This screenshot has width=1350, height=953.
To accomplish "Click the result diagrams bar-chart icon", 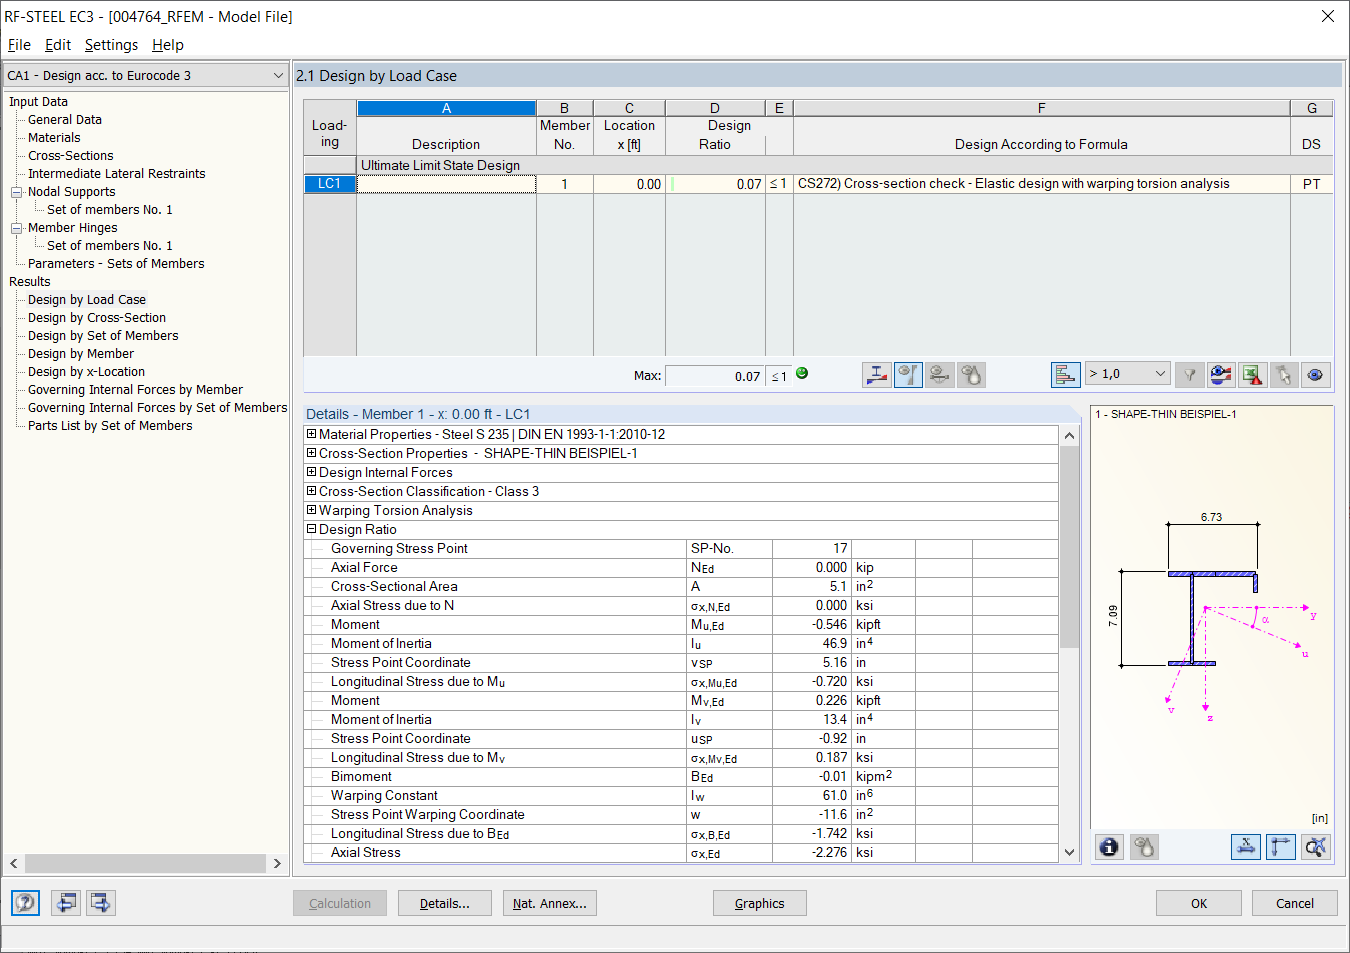I will [1065, 374].
